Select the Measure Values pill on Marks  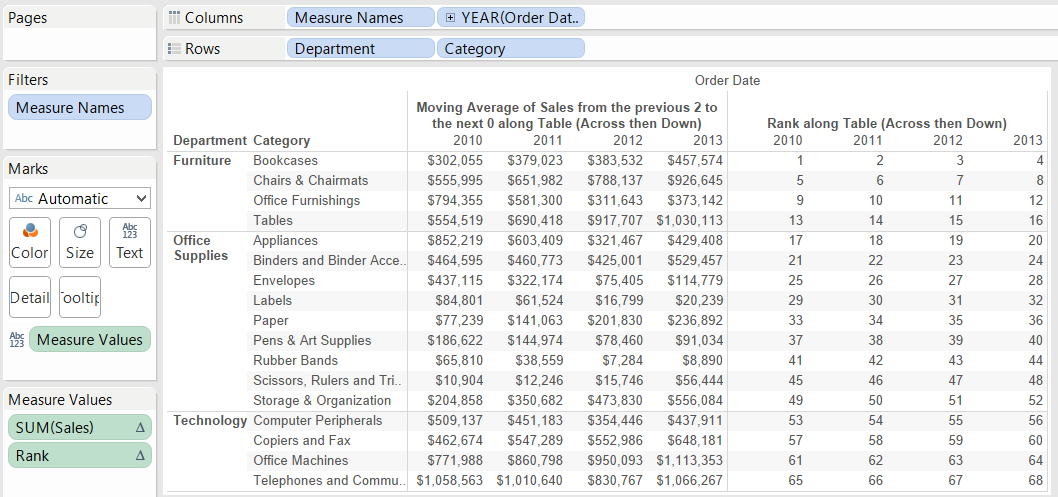[x=90, y=340]
